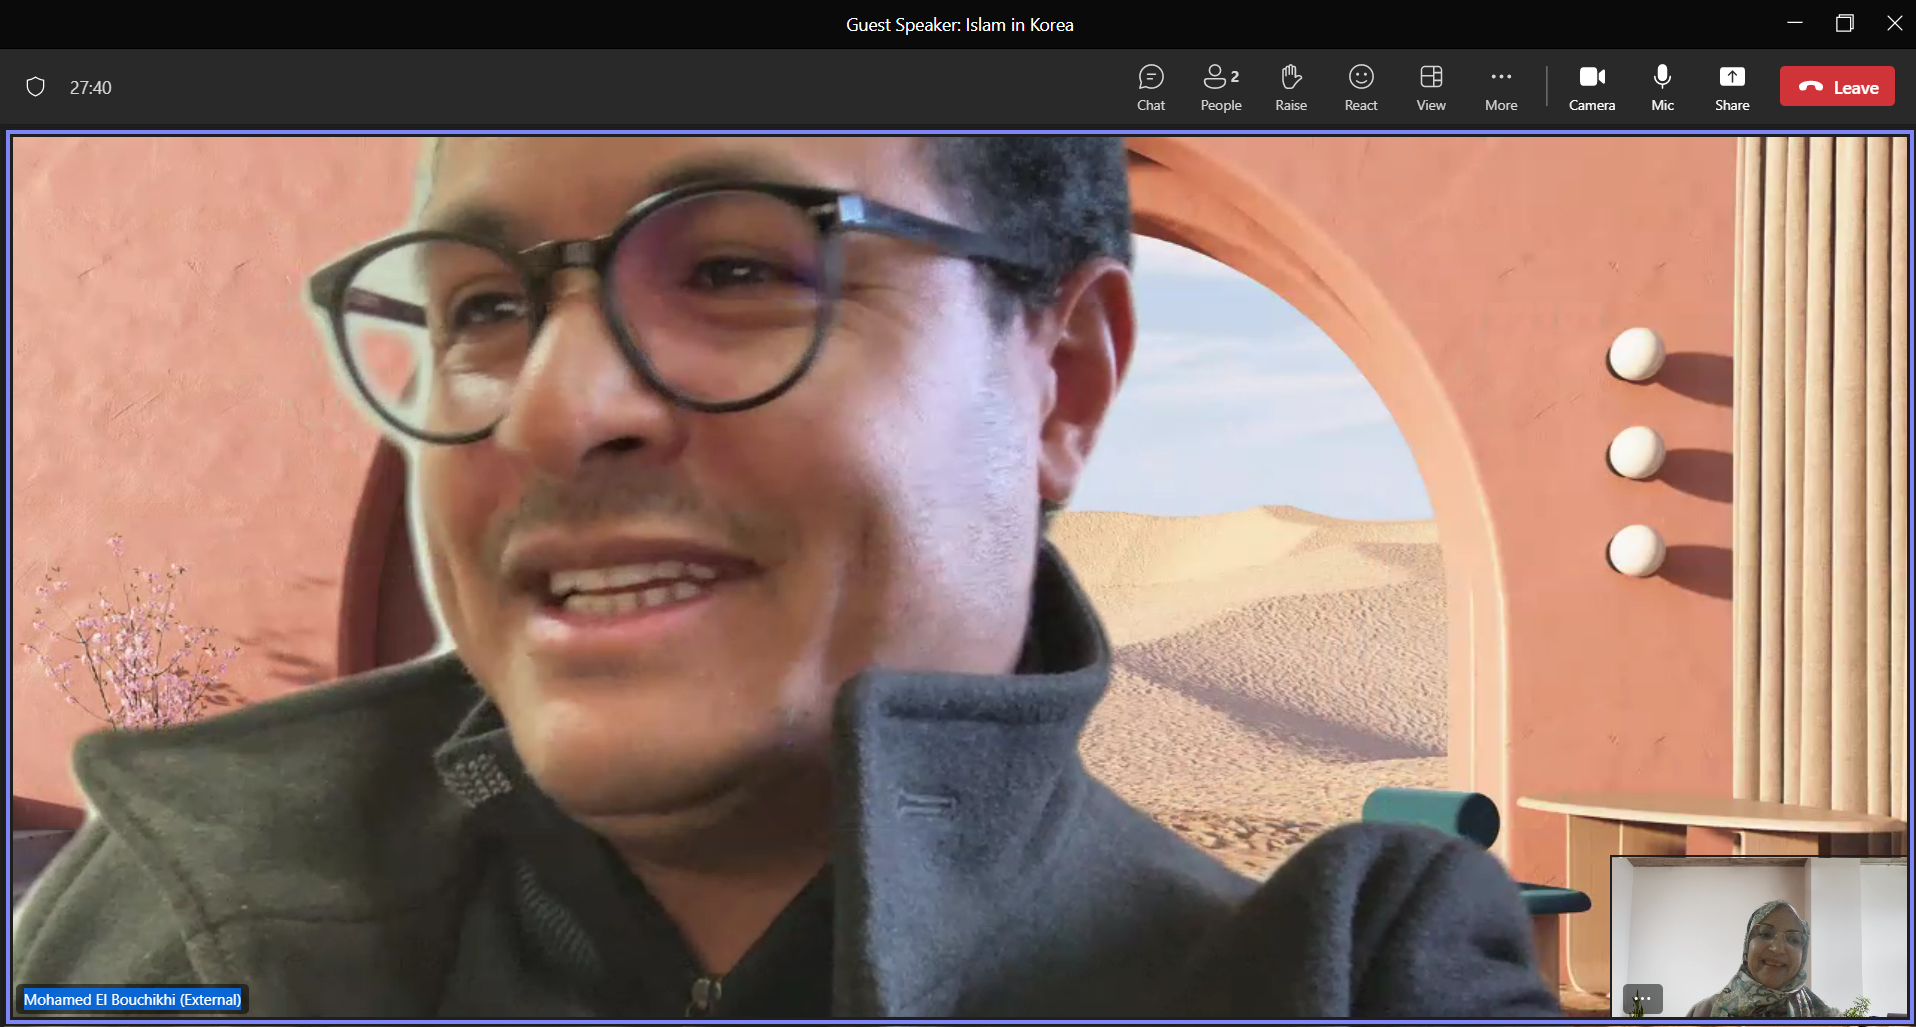1916x1027 pixels.
Task: Change the meeting View layout
Action: [1431, 88]
